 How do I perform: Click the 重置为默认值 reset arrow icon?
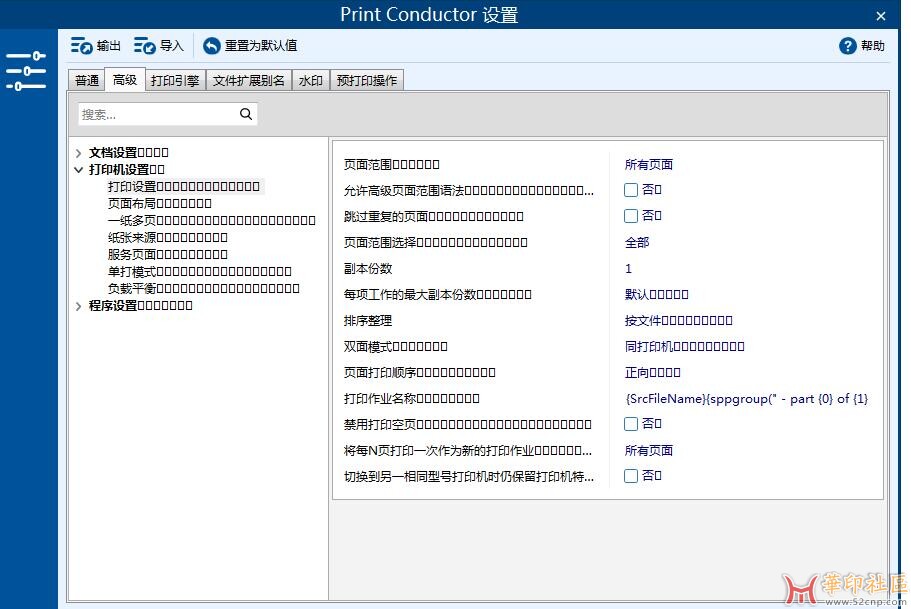[x=211, y=45]
